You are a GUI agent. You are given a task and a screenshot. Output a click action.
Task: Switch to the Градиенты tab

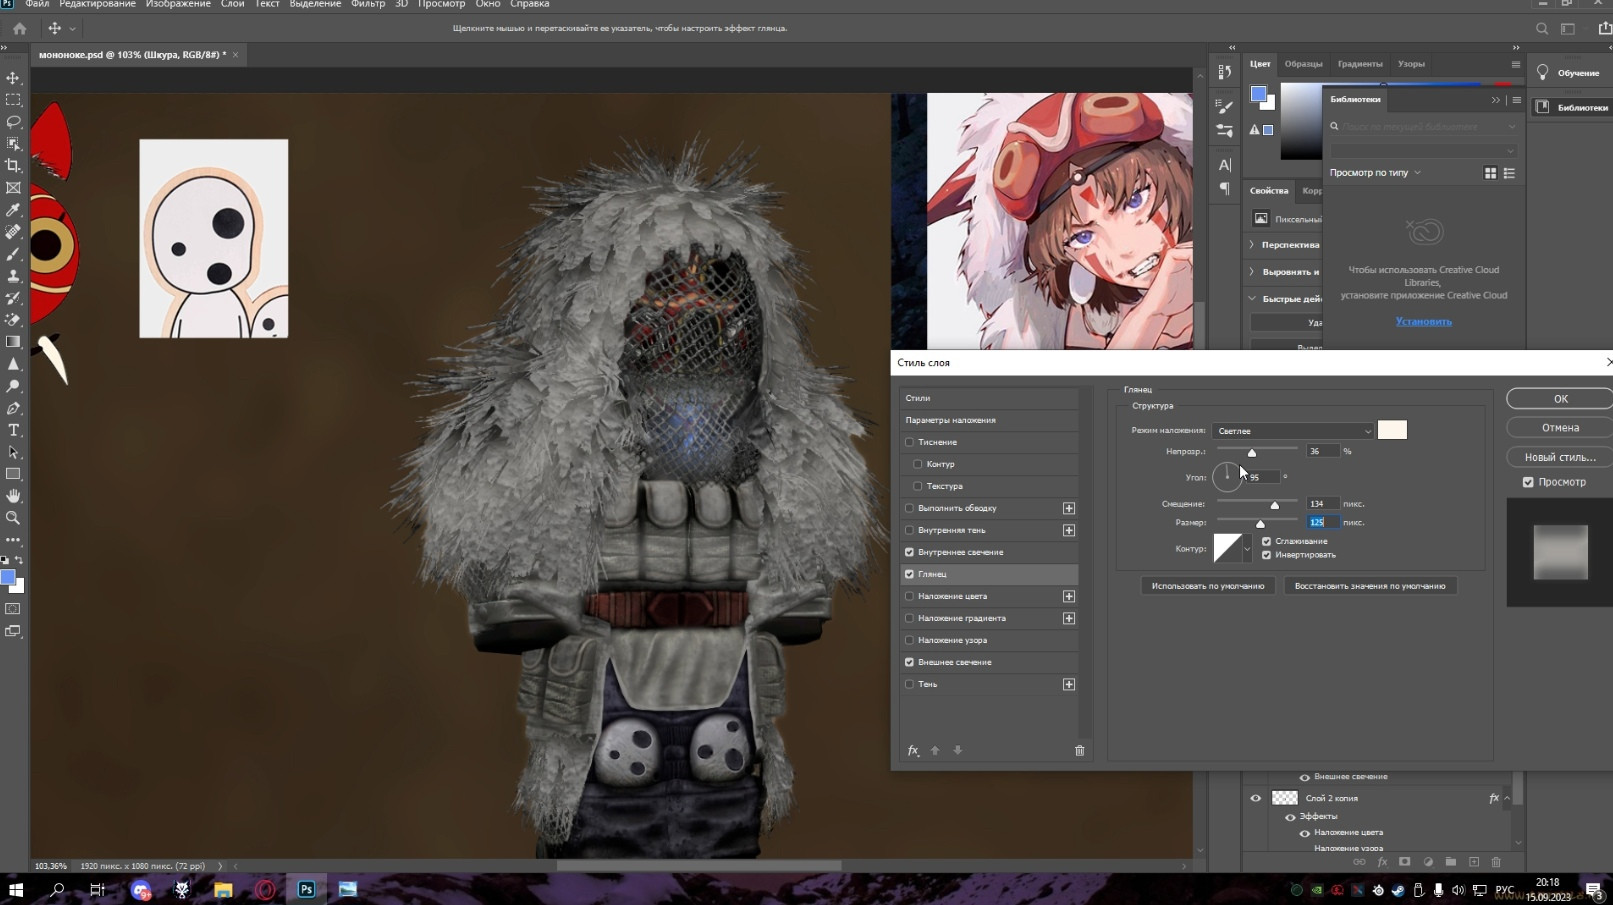click(1360, 64)
